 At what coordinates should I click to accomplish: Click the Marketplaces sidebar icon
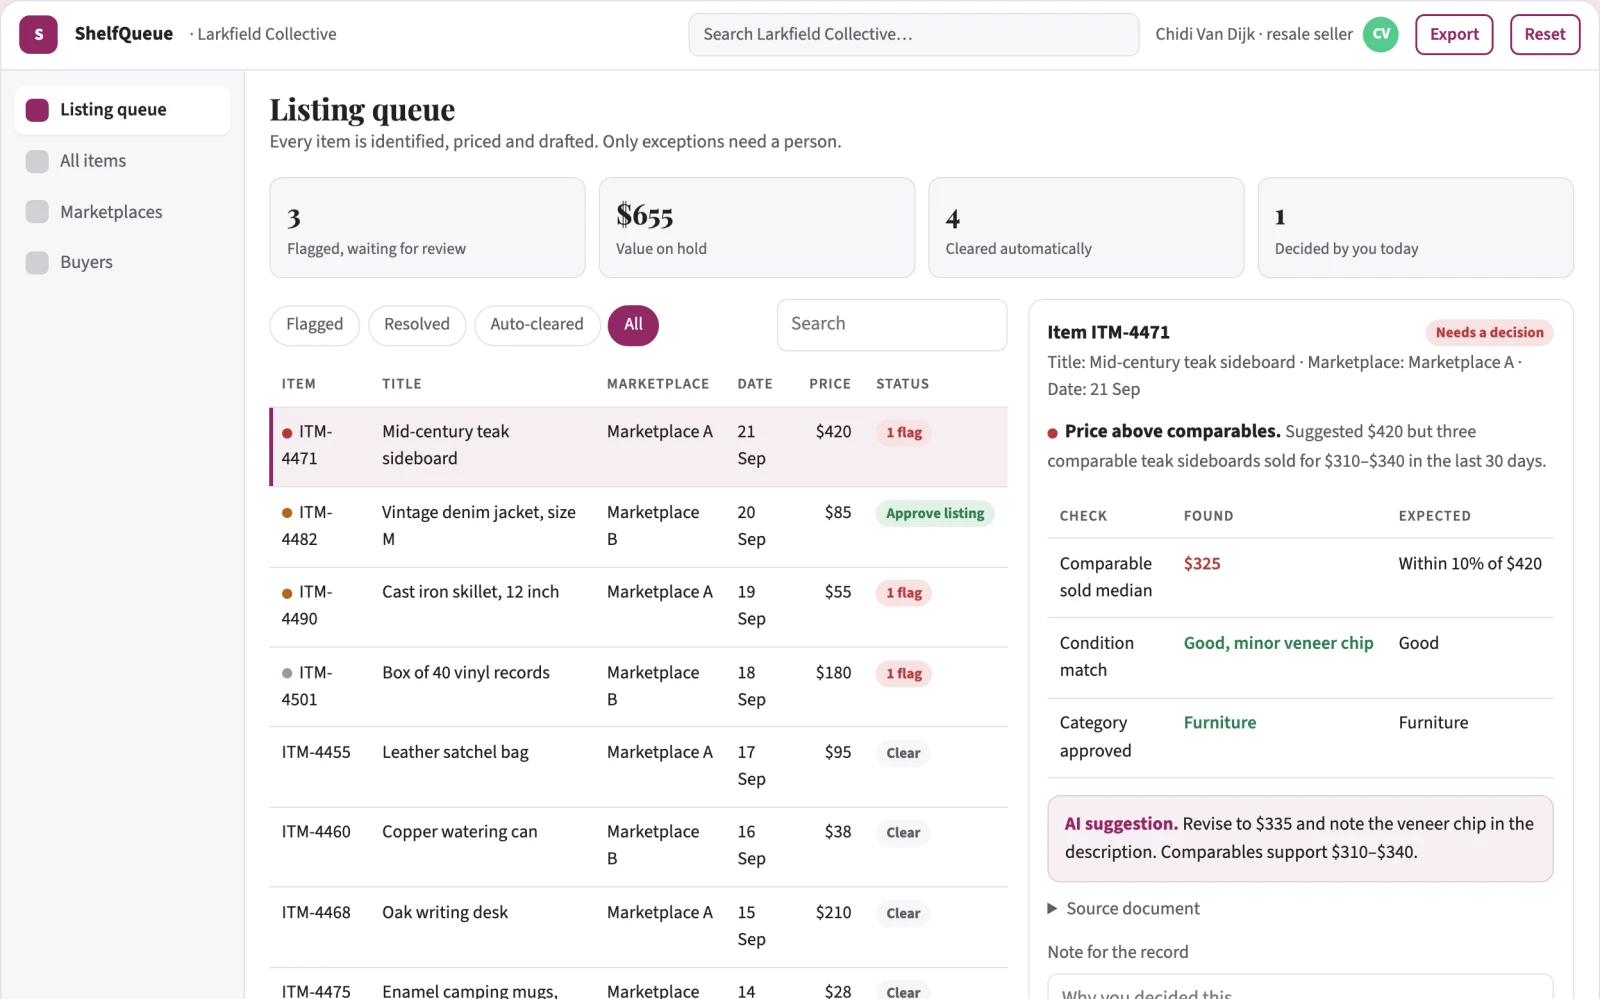coord(37,212)
